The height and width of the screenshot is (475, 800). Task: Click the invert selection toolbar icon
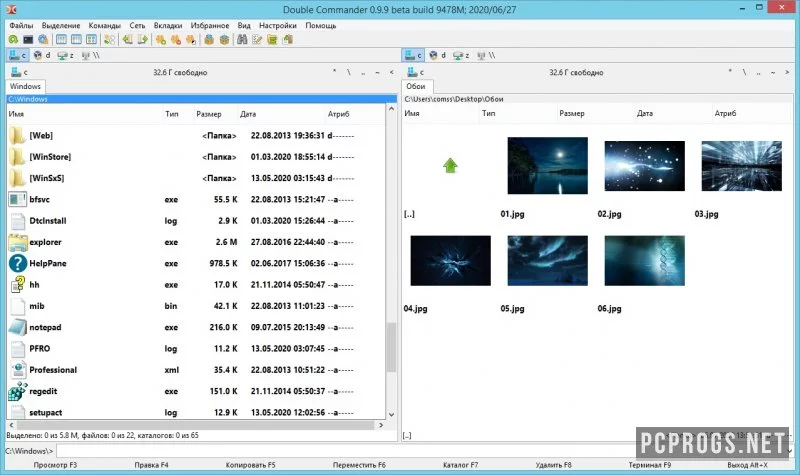(x=191, y=39)
